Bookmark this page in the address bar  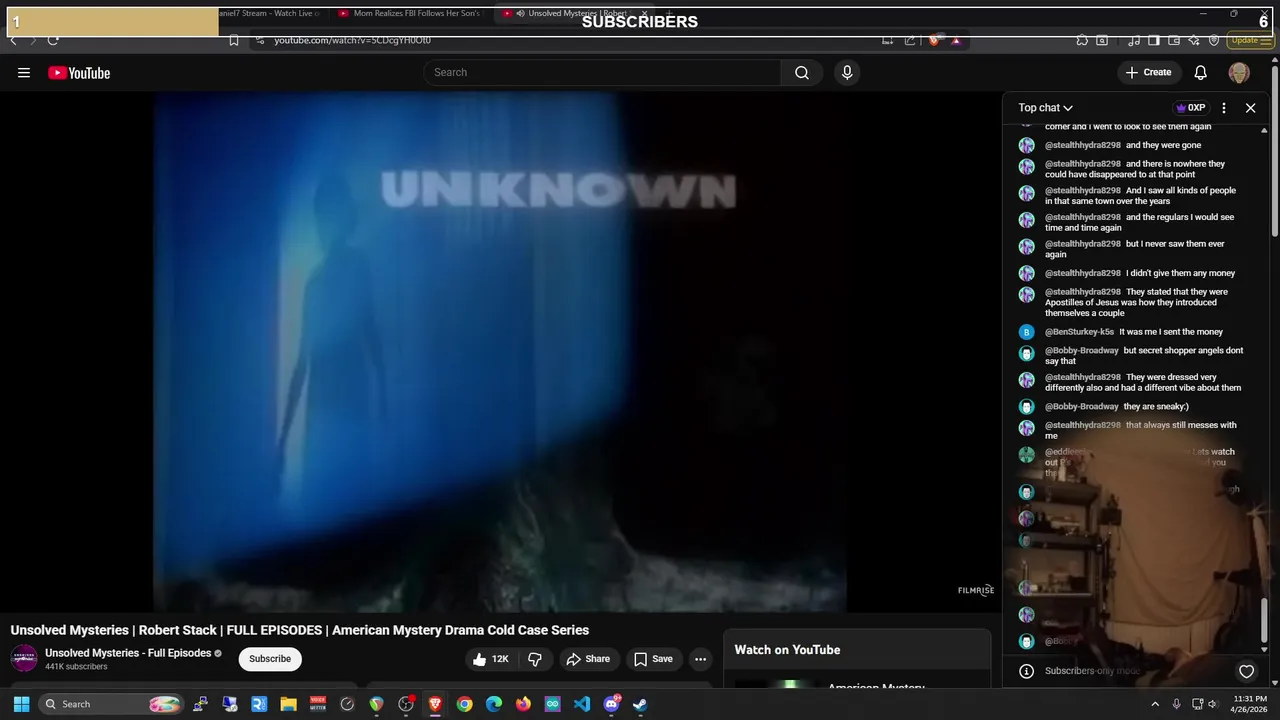coord(233,40)
